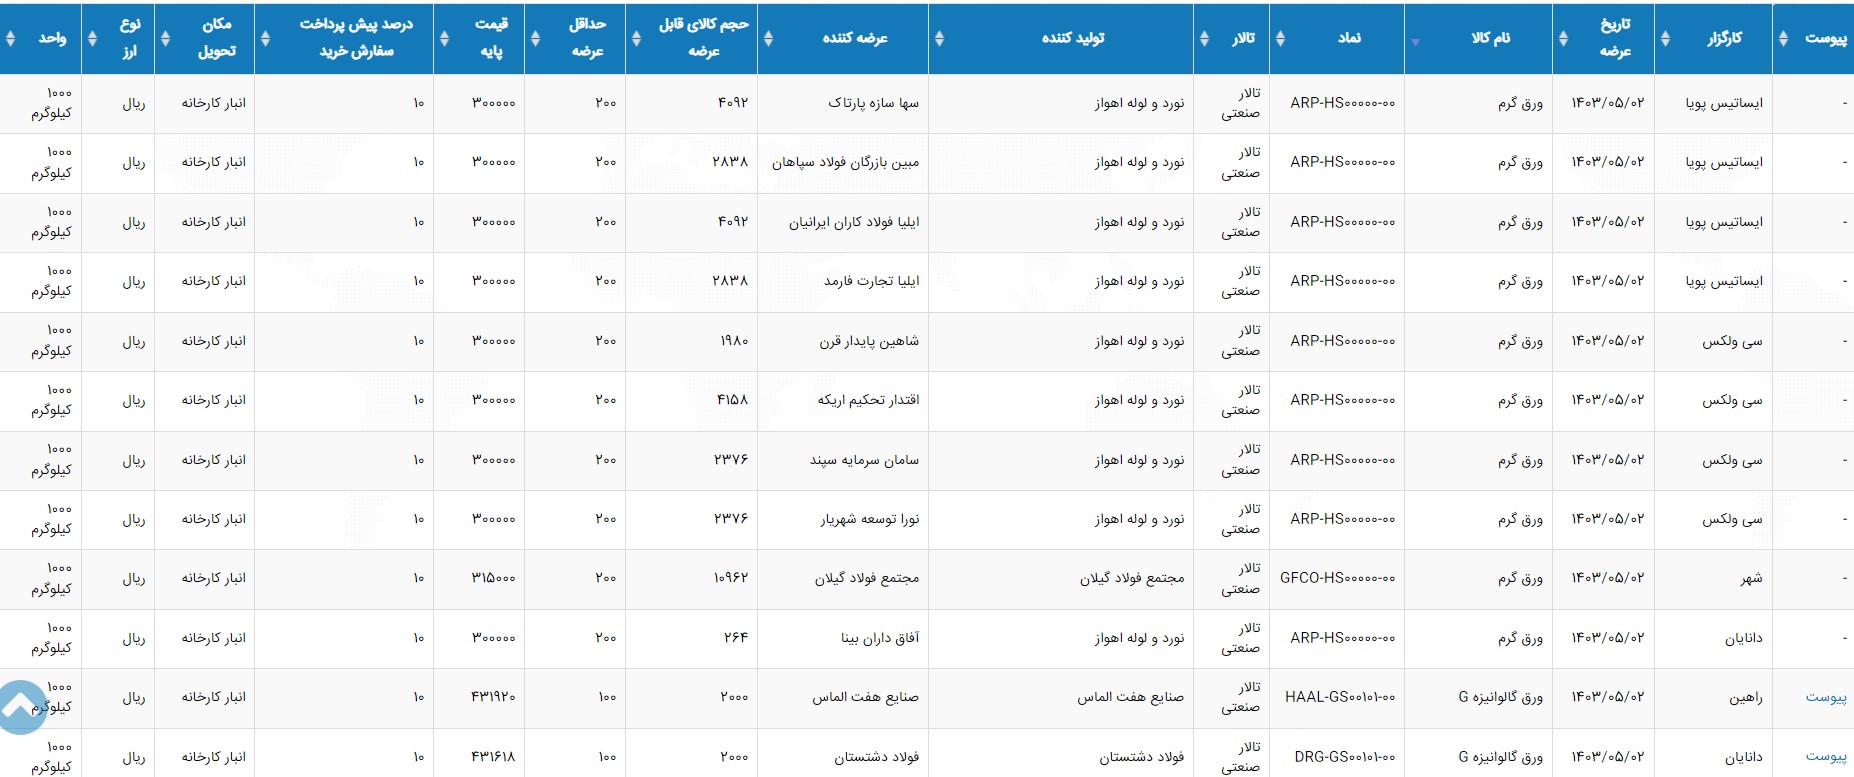Screen dimensions: 1854x777
Task: Select supplier سامان سرمایه سپند cell
Action: (864, 460)
